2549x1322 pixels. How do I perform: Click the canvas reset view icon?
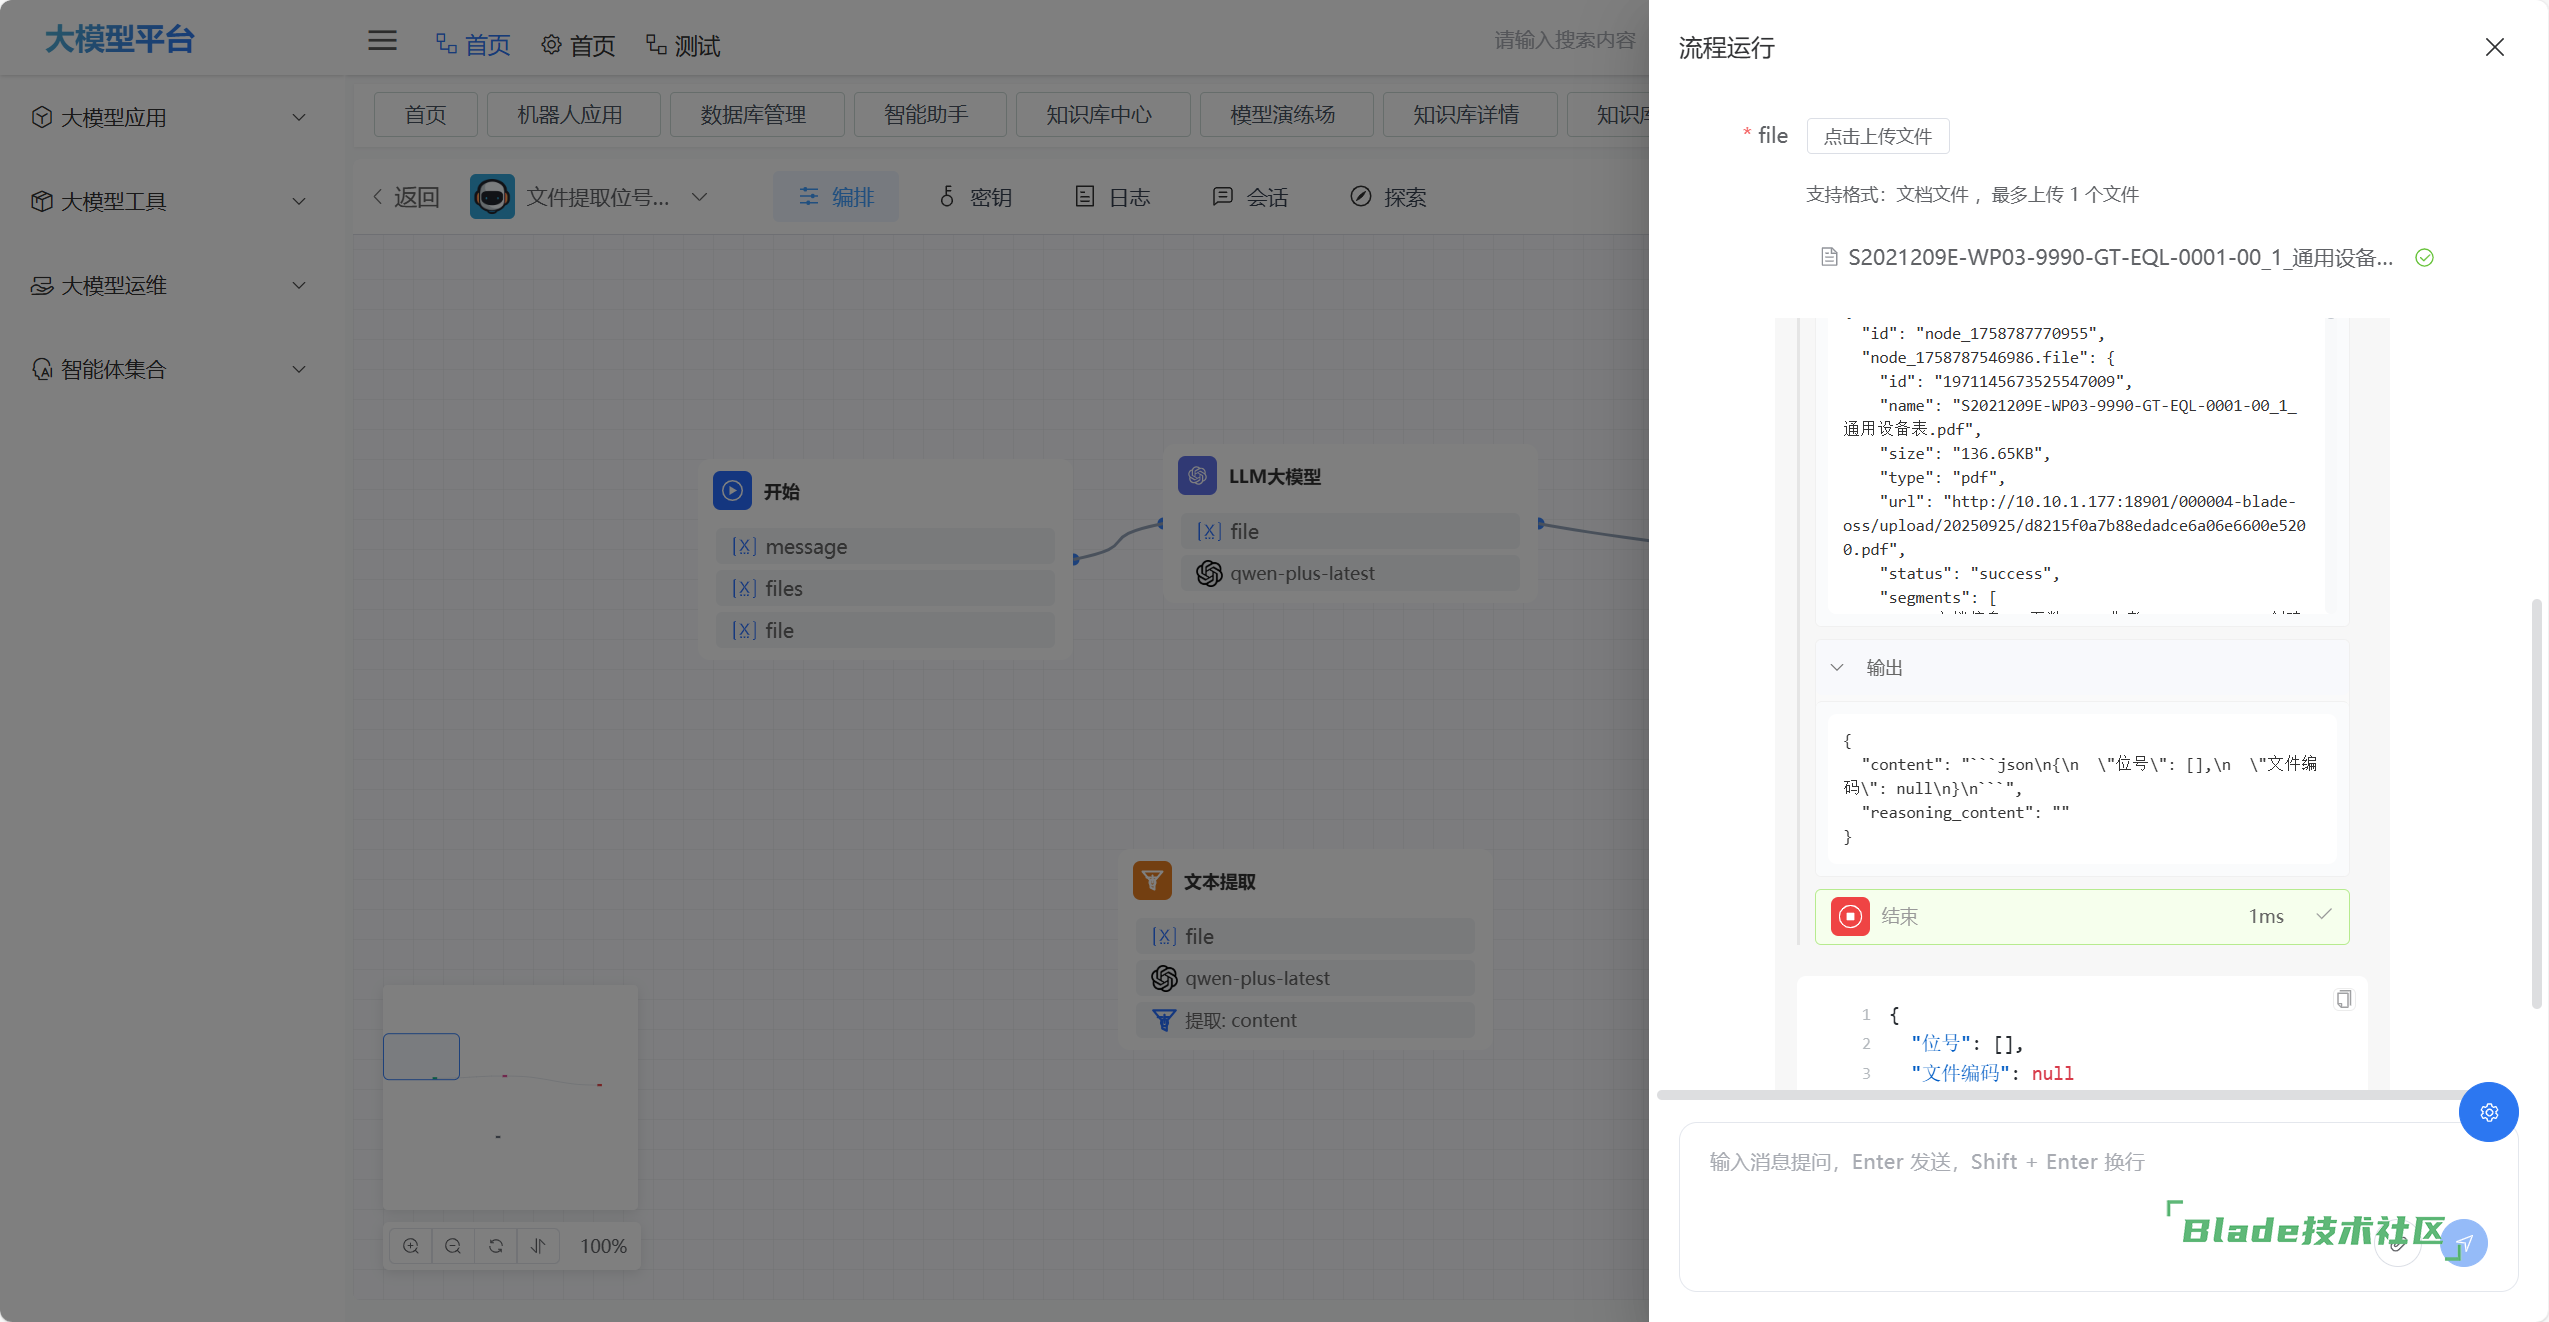click(x=495, y=1246)
